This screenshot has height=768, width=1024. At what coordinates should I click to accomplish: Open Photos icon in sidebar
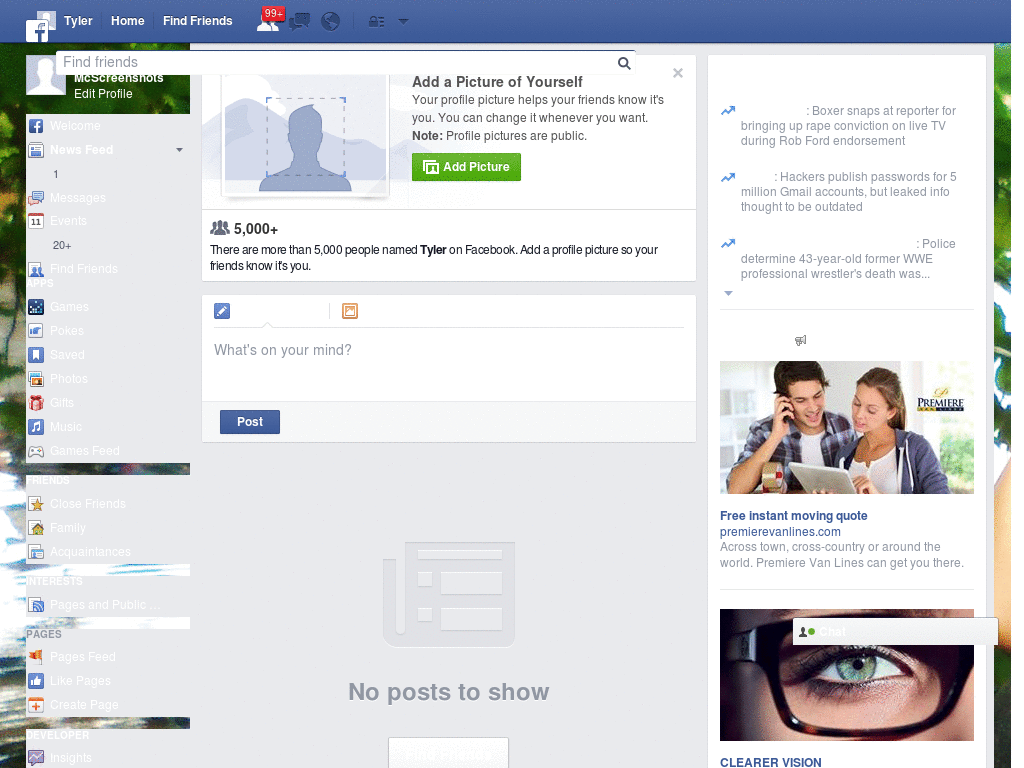click(x=36, y=379)
